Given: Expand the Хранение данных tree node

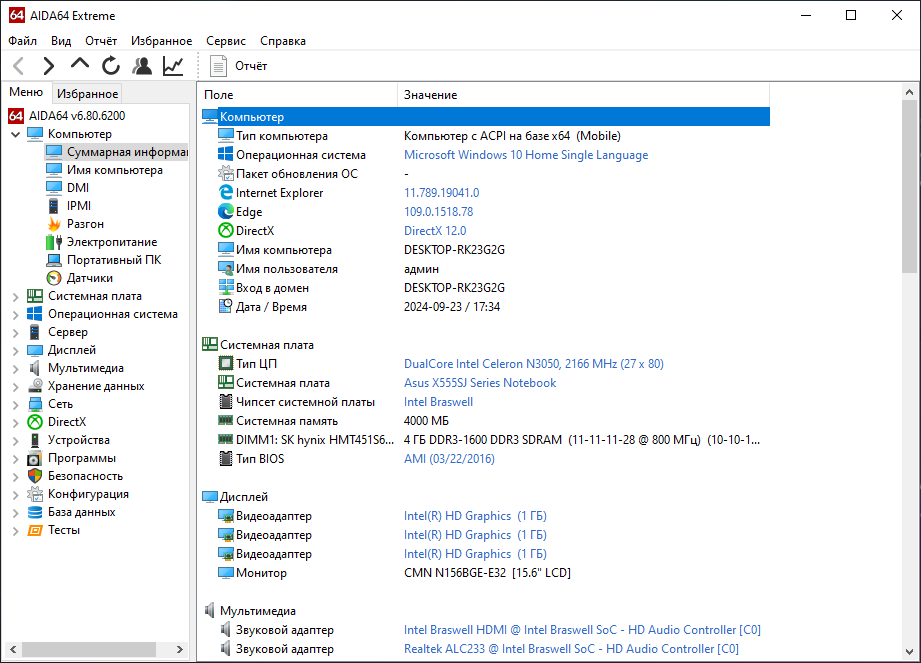Looking at the screenshot, I should coord(15,386).
